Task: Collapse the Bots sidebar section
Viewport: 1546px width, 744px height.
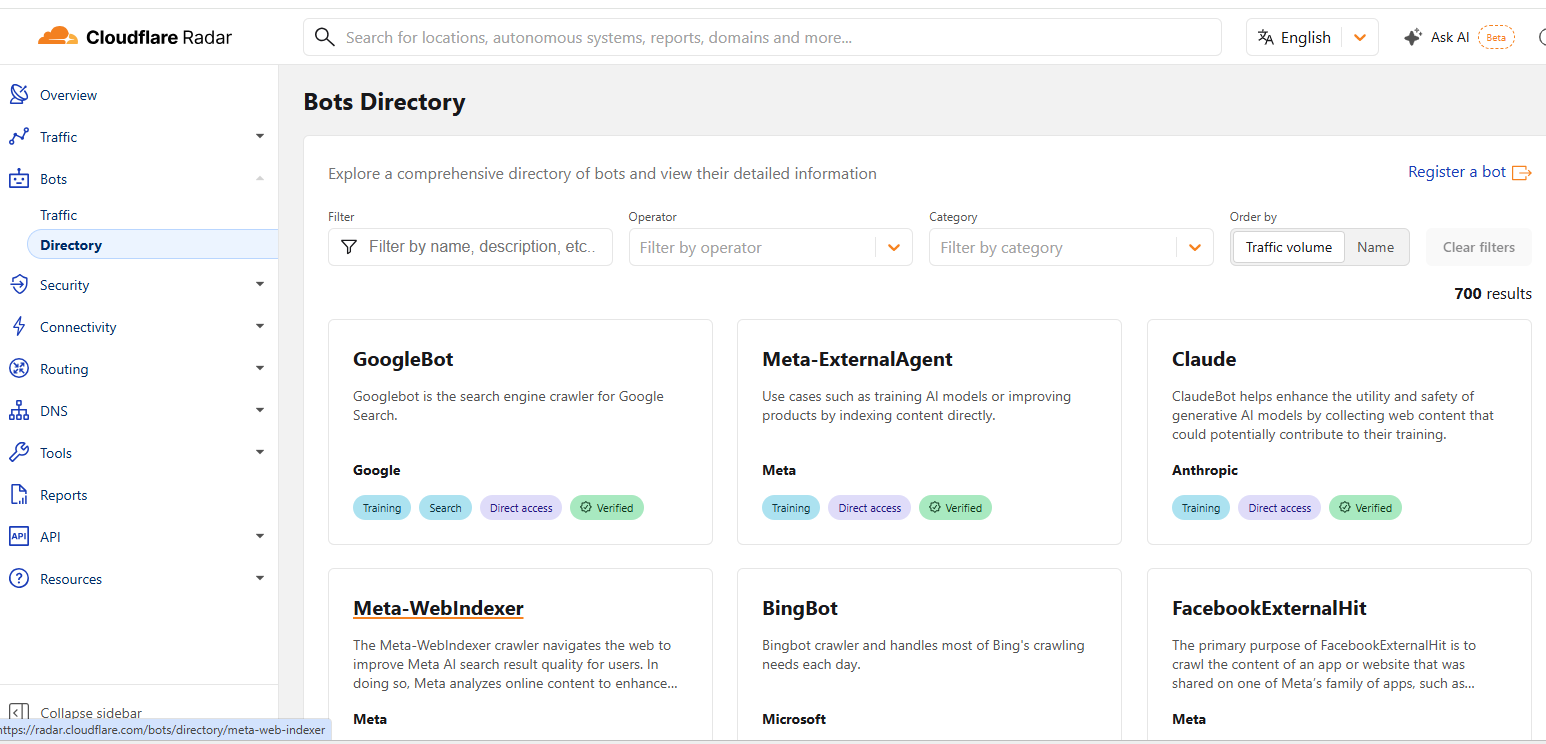Action: tap(260, 179)
